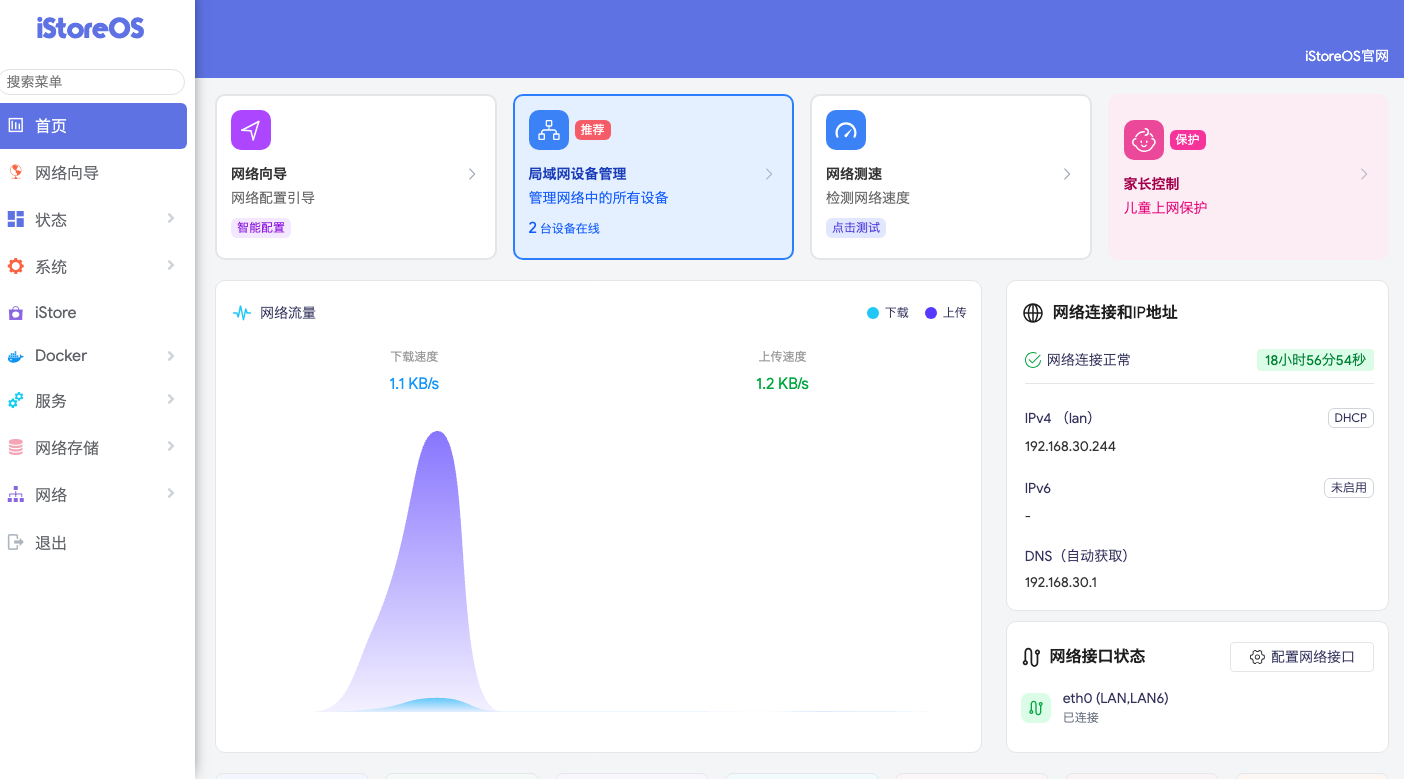Expand the 服务 sidebar submenu arrow
The width and height of the screenshot is (1404, 779).
(x=171, y=399)
